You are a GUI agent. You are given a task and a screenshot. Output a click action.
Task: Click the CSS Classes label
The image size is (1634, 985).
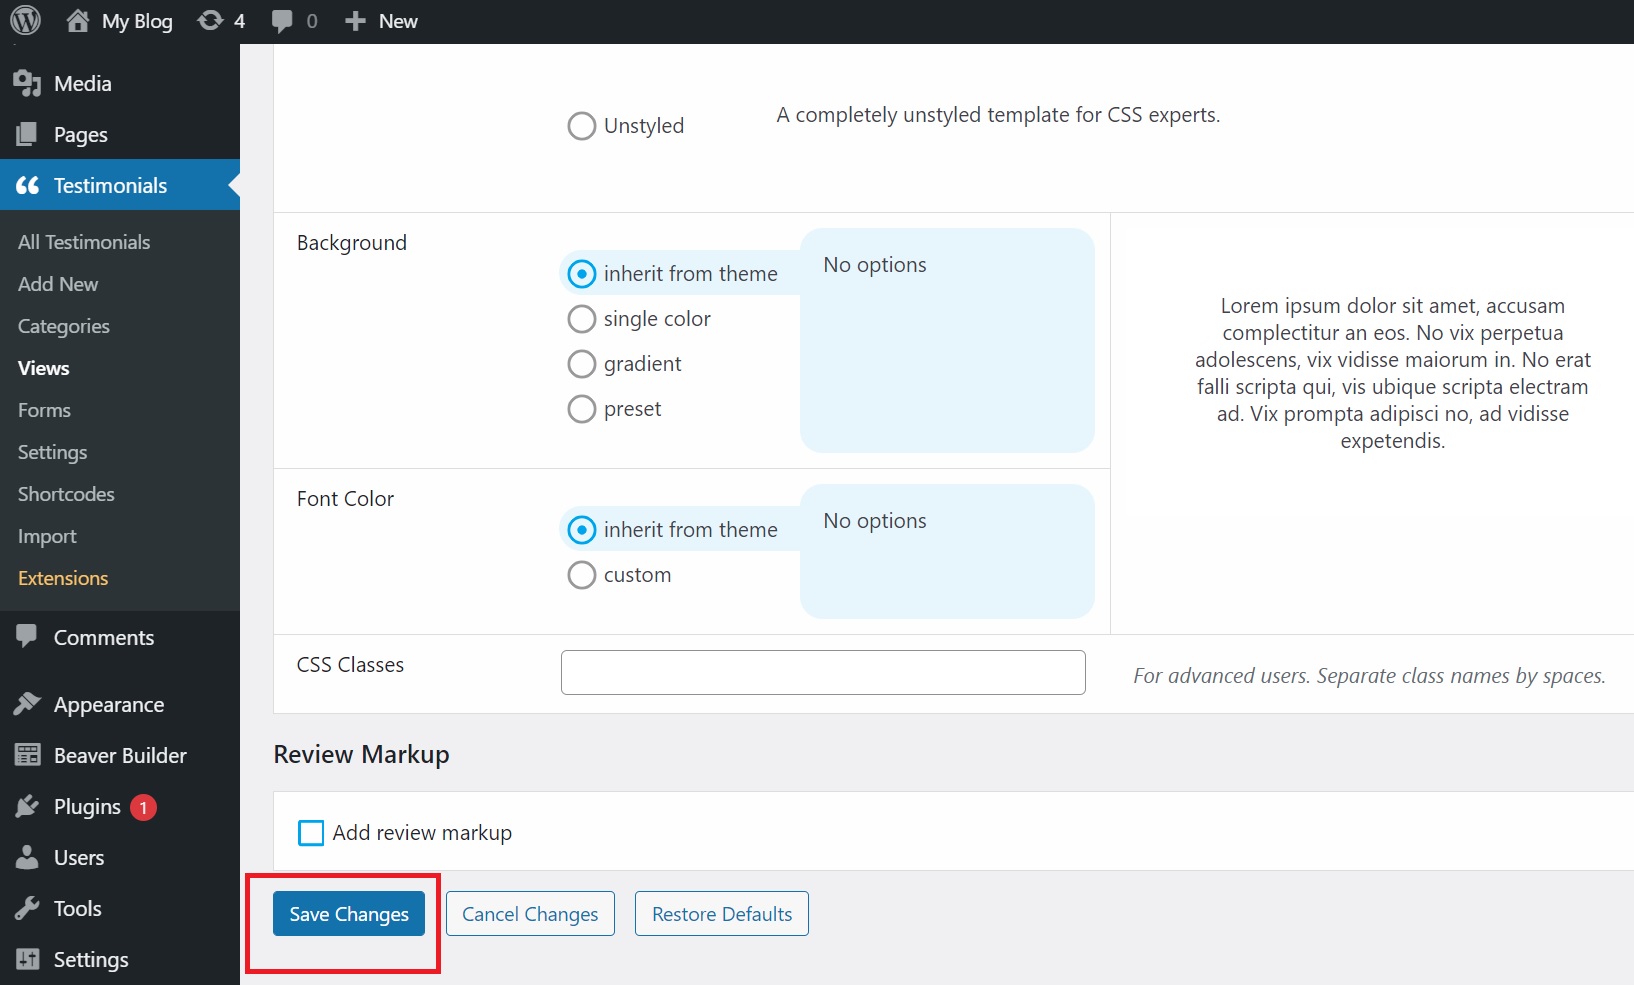[350, 665]
